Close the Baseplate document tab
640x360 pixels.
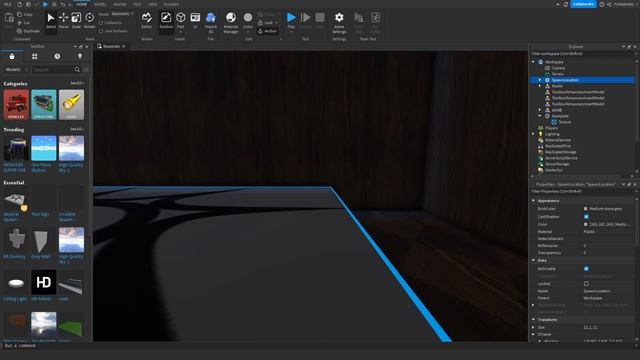coord(124,46)
